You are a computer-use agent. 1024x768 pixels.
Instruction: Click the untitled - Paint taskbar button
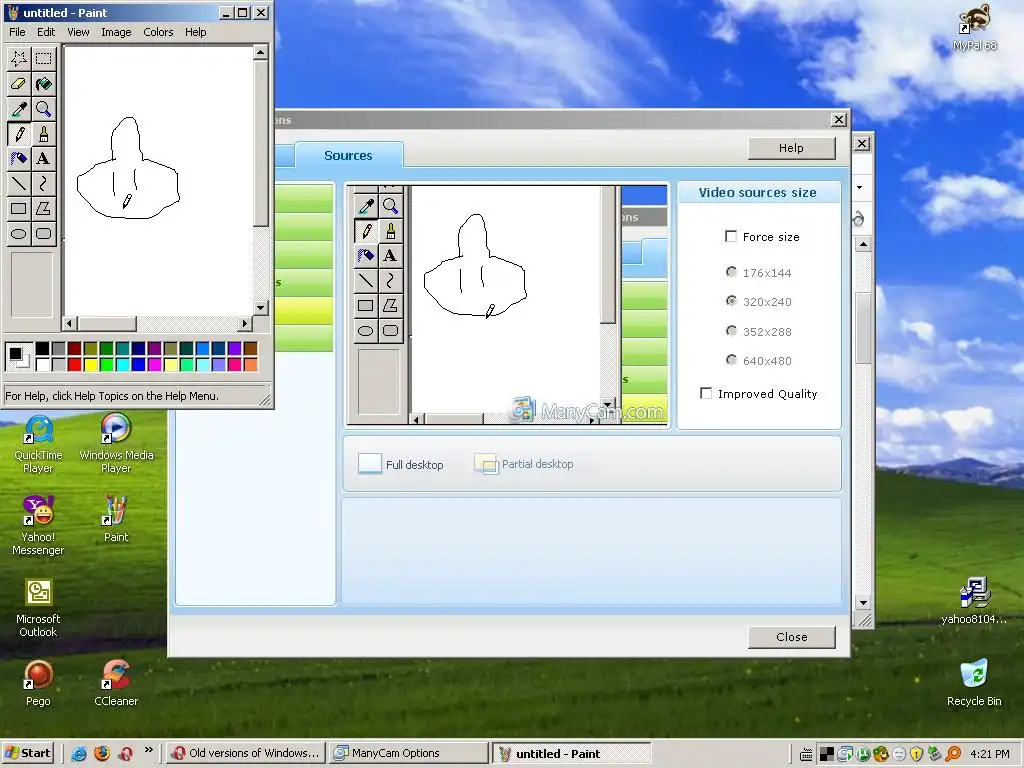click(571, 753)
